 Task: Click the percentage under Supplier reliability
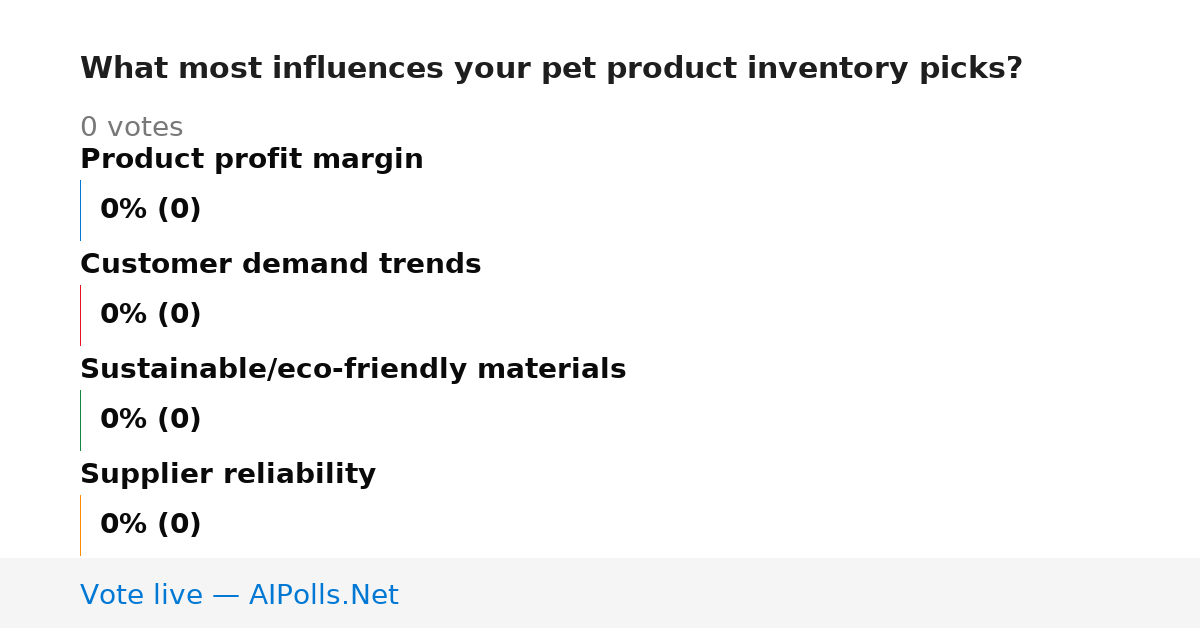click(x=150, y=524)
